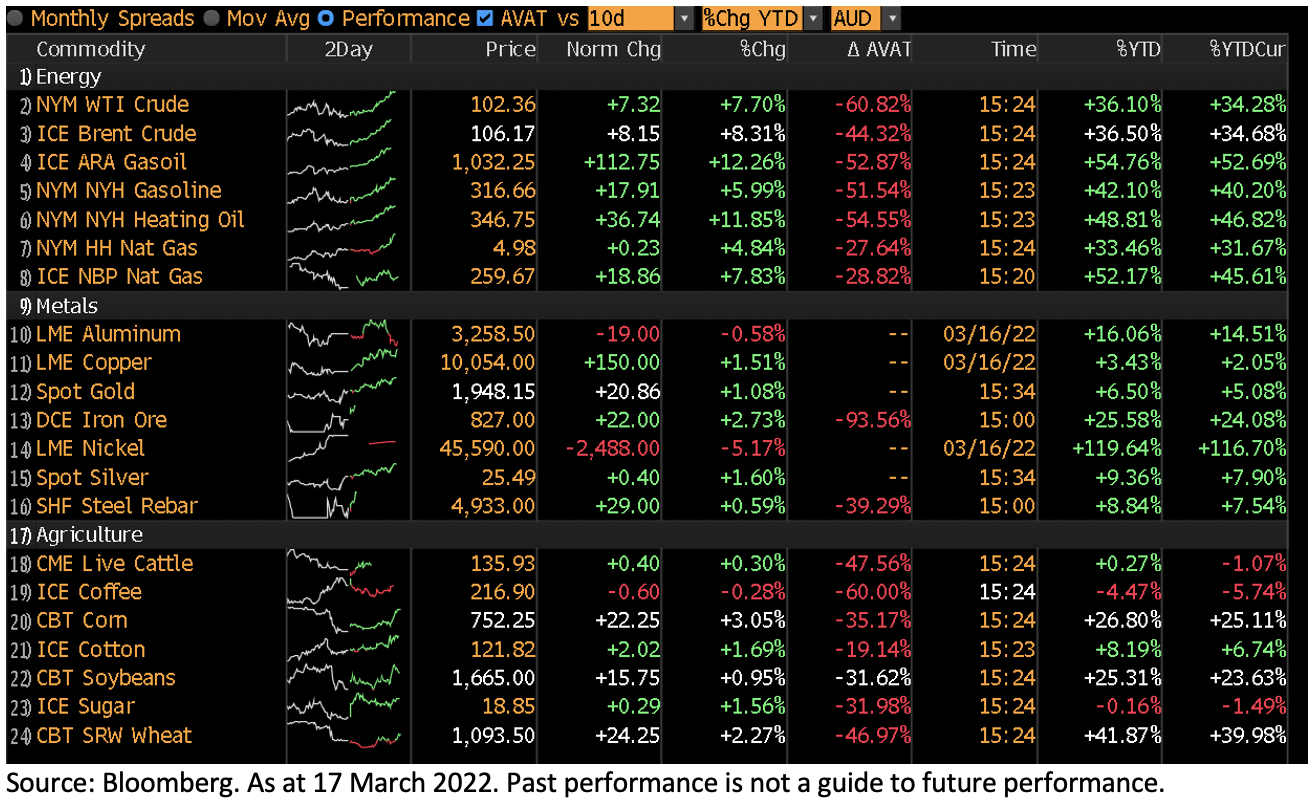Open the LME Nickel commodity row
This screenshot has height=806, width=1310.
[90, 448]
